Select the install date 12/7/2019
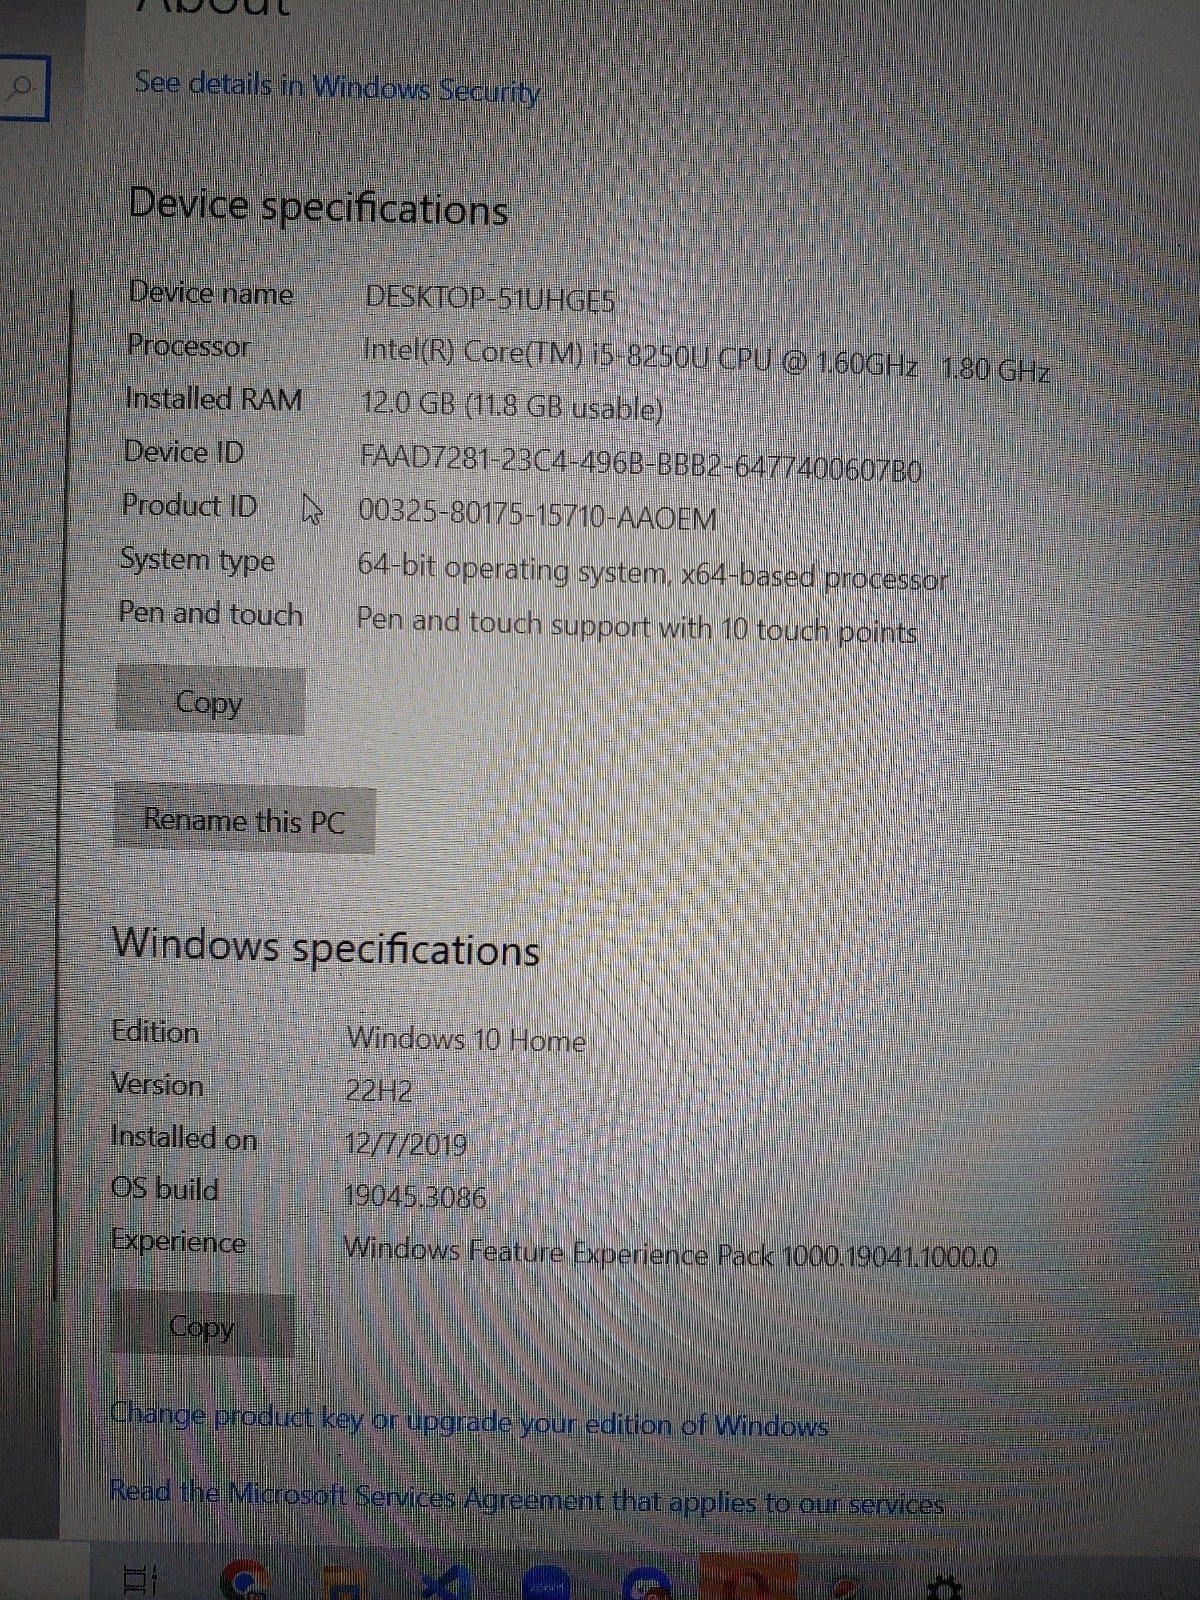The width and height of the screenshot is (1200, 1600). pyautogui.click(x=405, y=1143)
